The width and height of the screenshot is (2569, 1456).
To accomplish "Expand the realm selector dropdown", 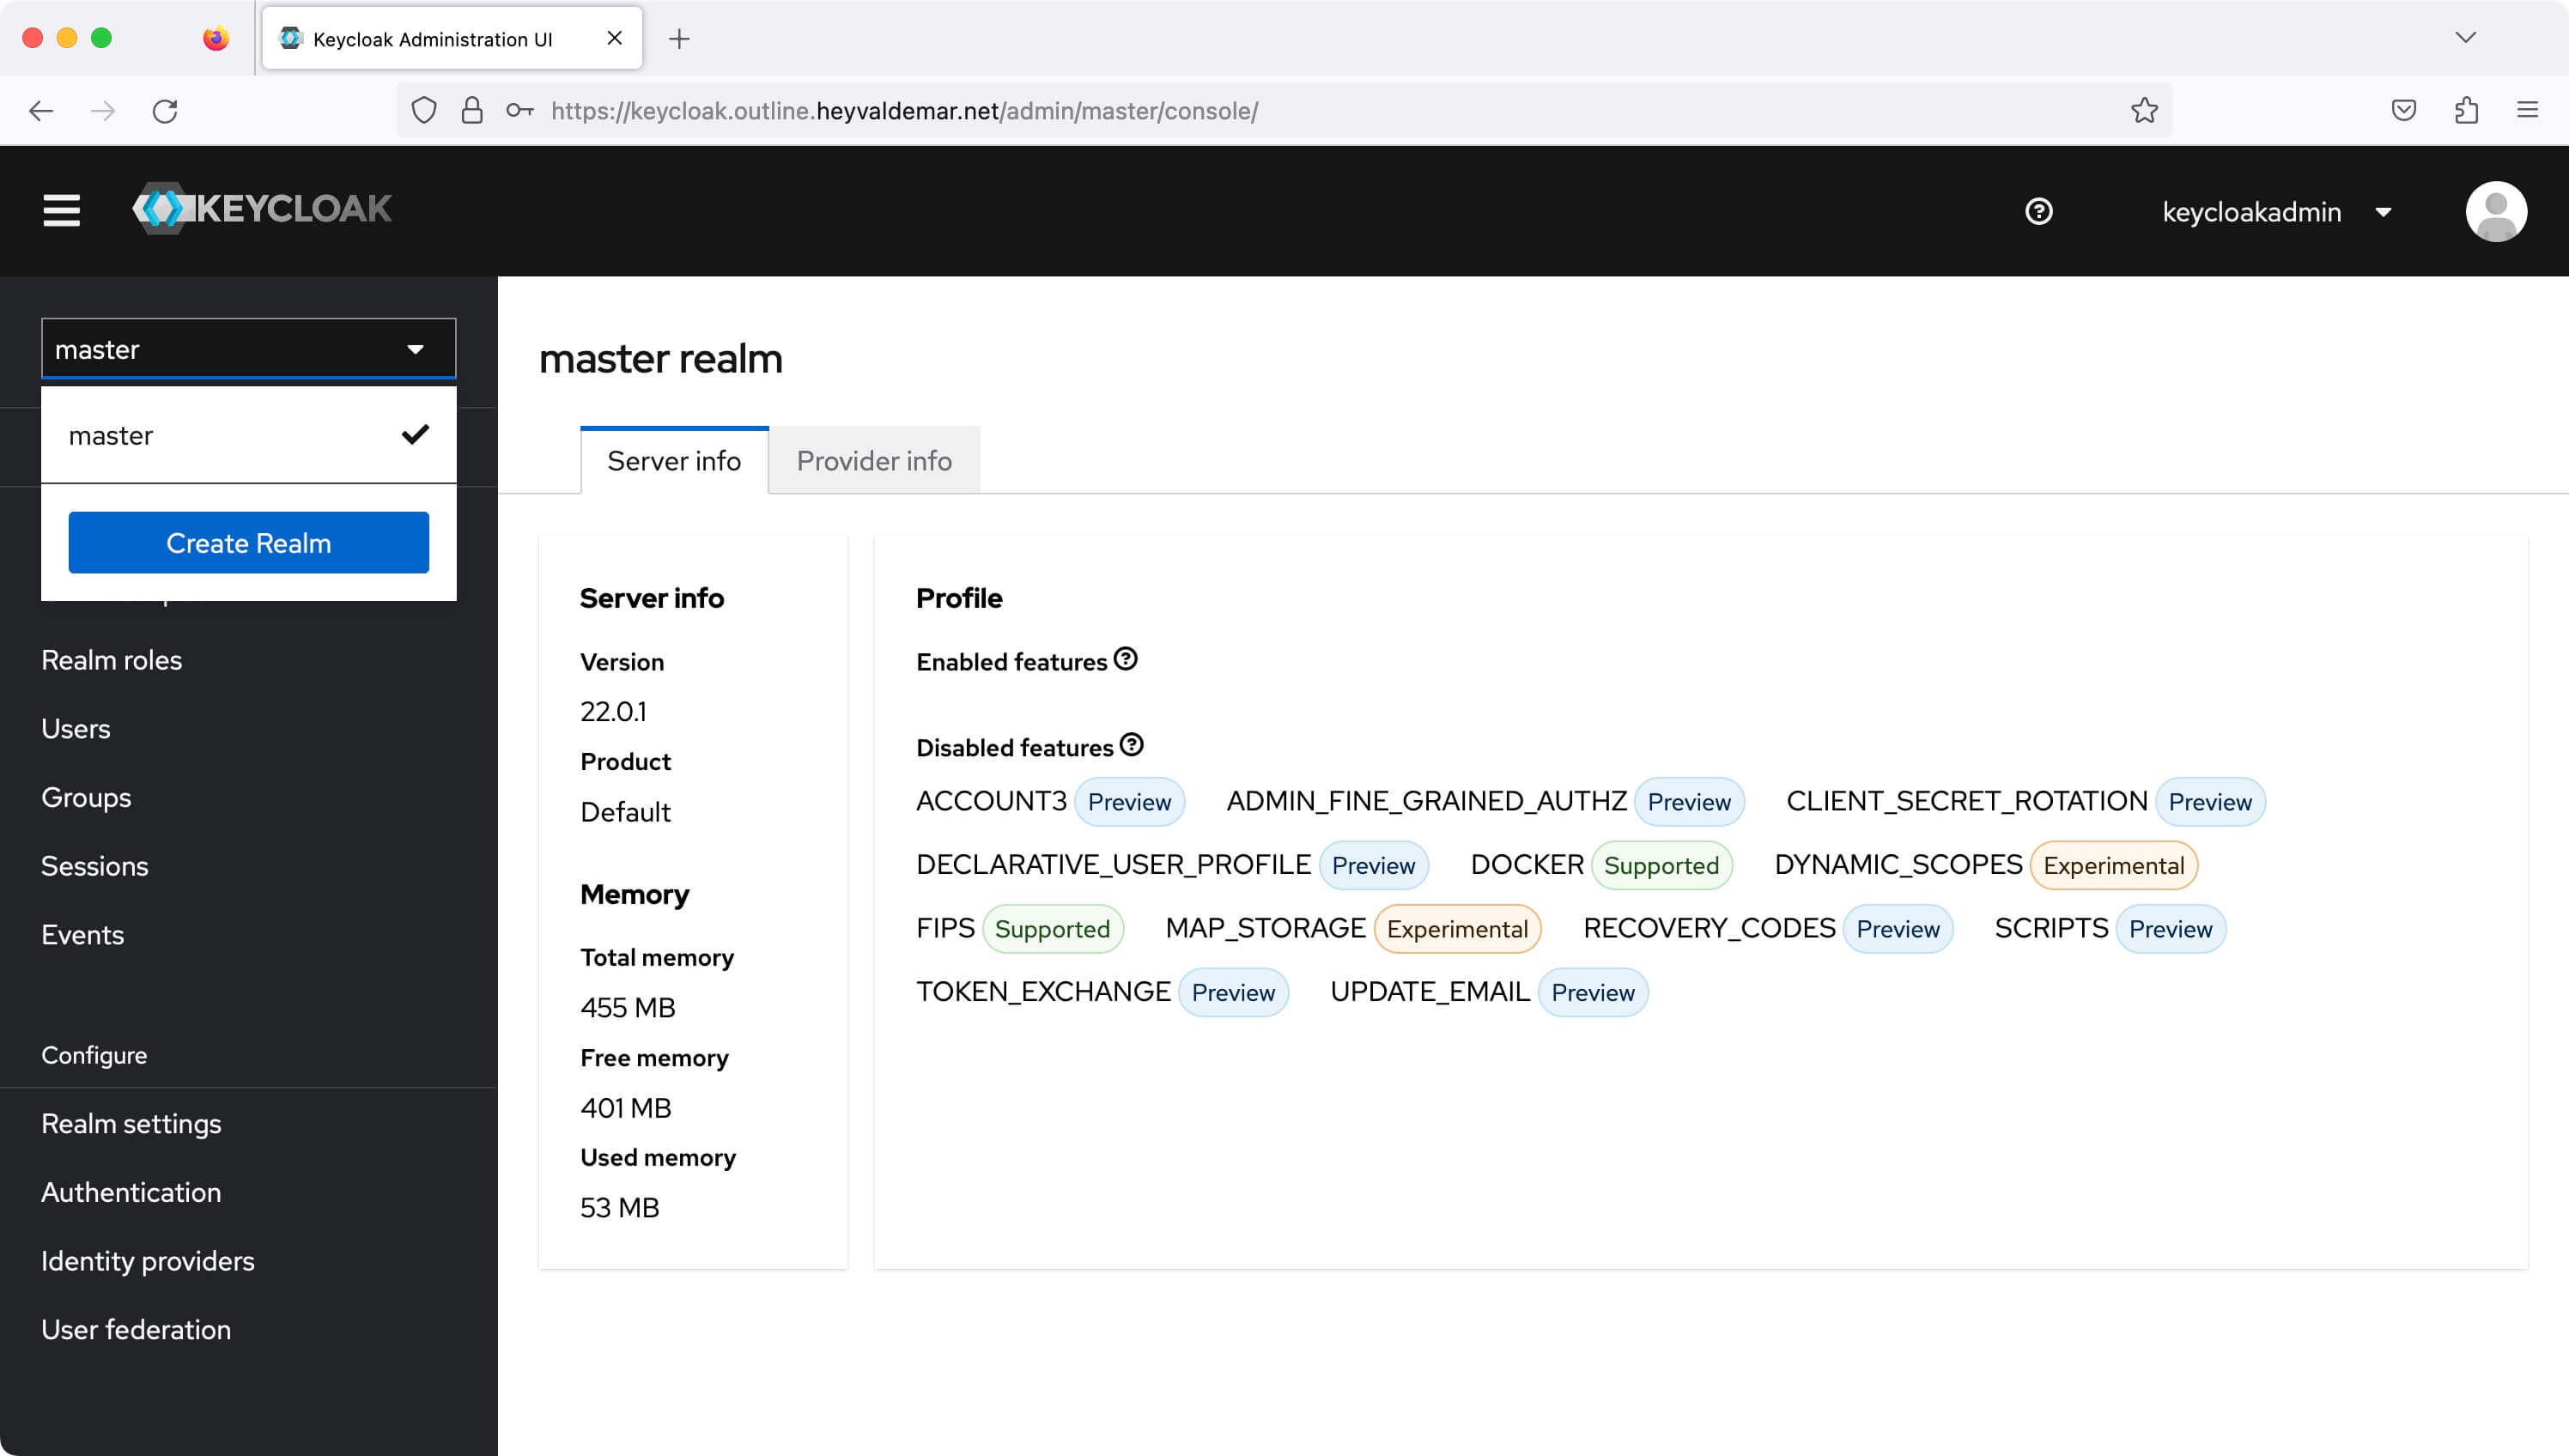I will coord(247,348).
